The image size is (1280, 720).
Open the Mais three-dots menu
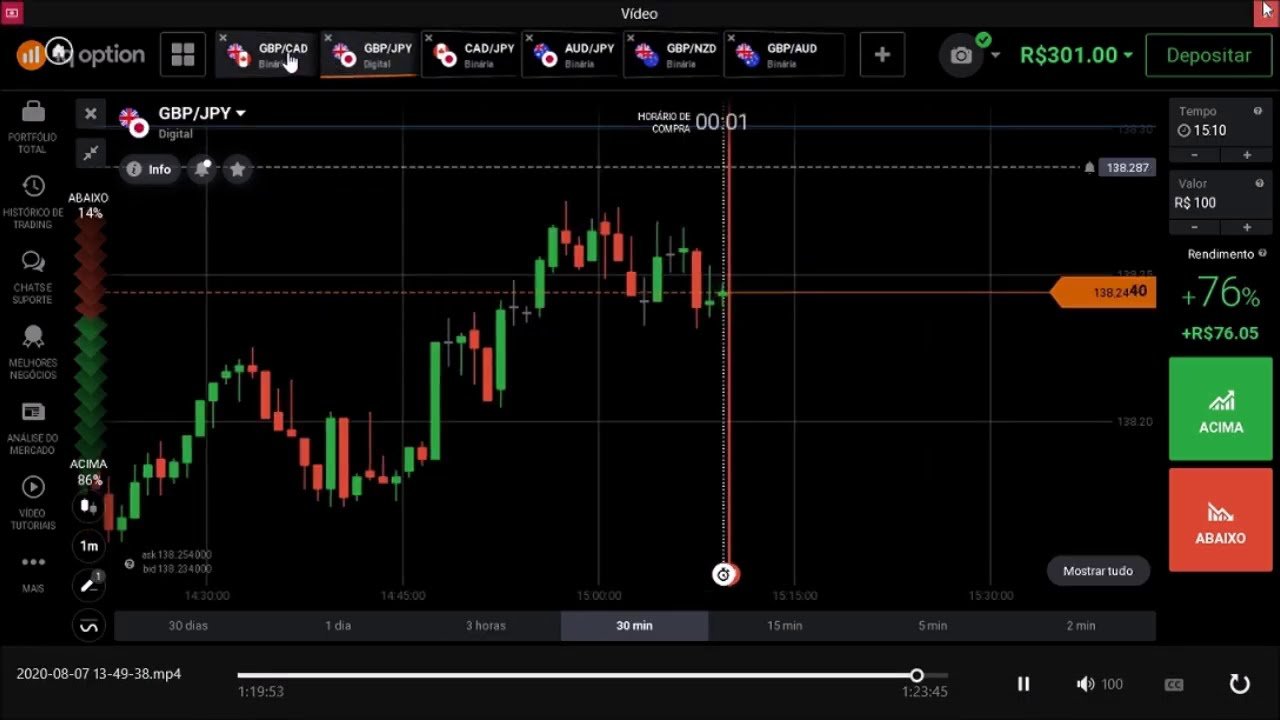33,572
